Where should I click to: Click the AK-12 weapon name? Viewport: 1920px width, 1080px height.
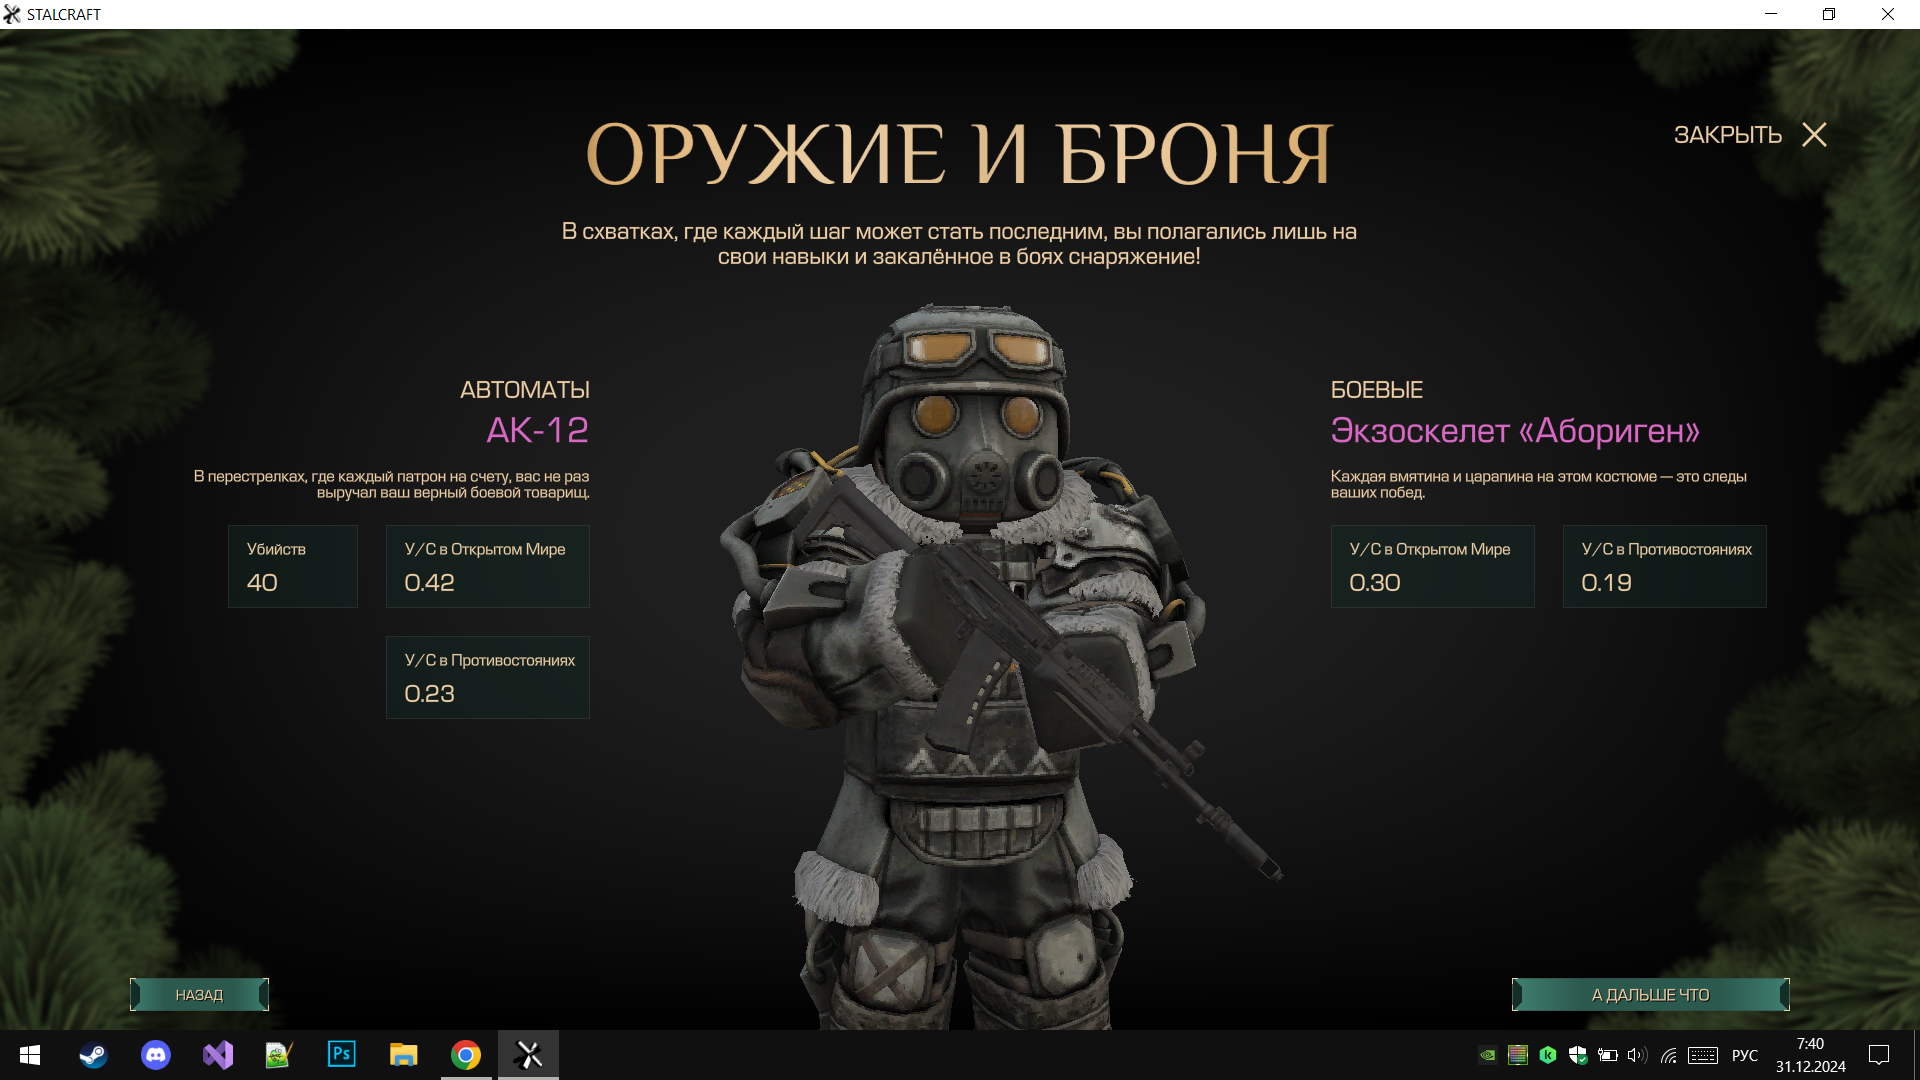pyautogui.click(x=537, y=430)
